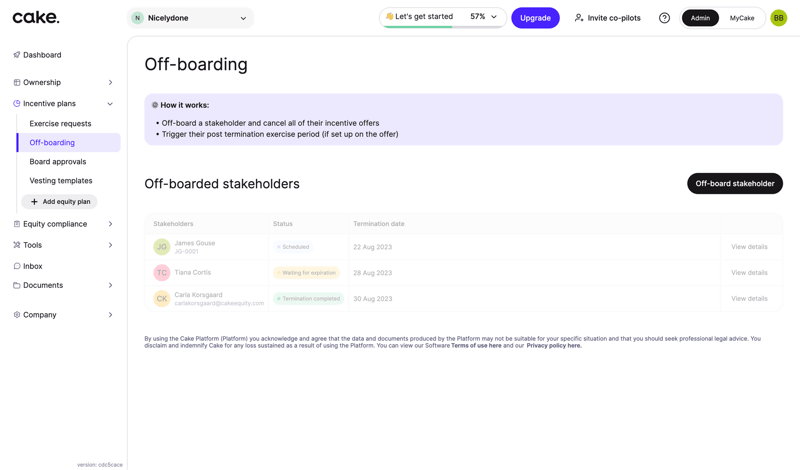View details for Carla Korsgaard

click(749, 299)
